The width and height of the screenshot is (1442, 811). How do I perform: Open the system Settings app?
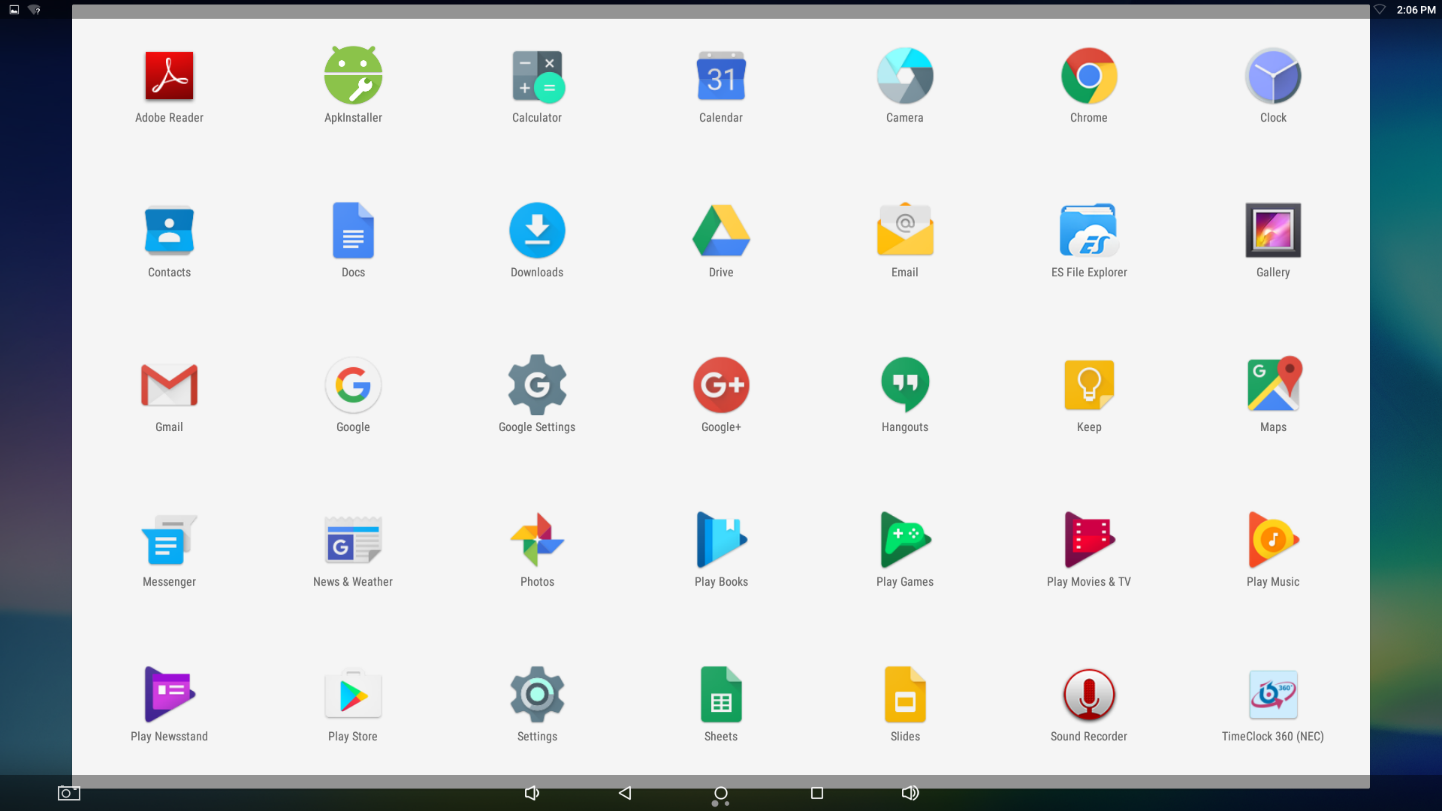537,695
